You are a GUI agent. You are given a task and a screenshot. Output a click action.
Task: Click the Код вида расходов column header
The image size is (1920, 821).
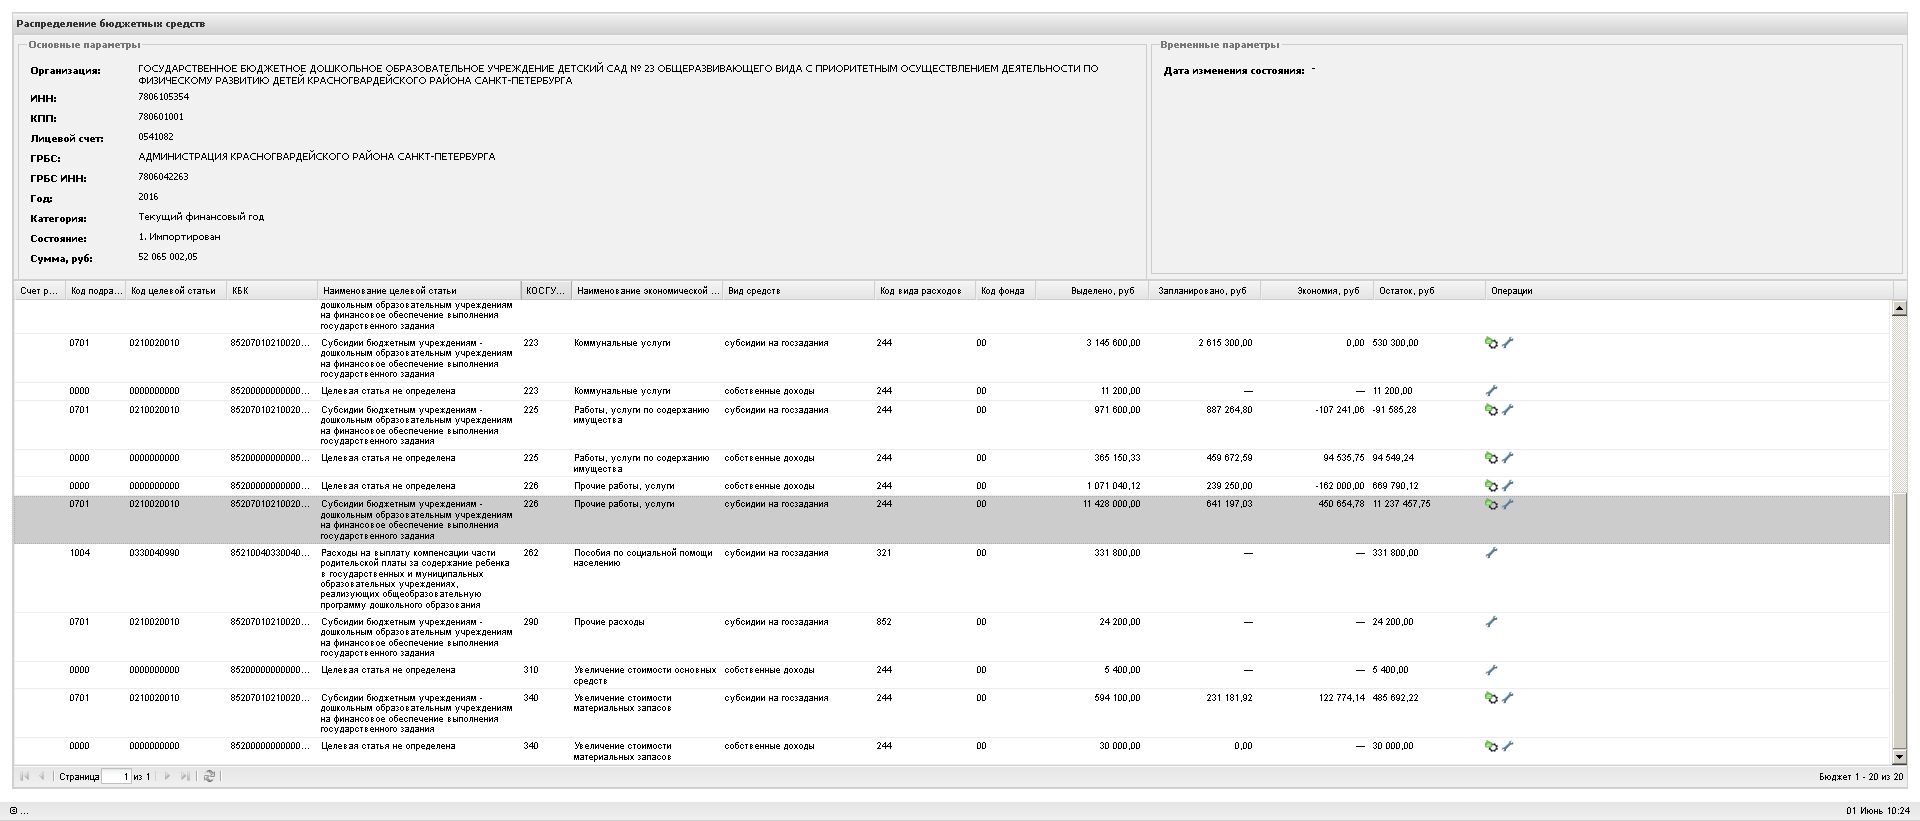(925, 291)
